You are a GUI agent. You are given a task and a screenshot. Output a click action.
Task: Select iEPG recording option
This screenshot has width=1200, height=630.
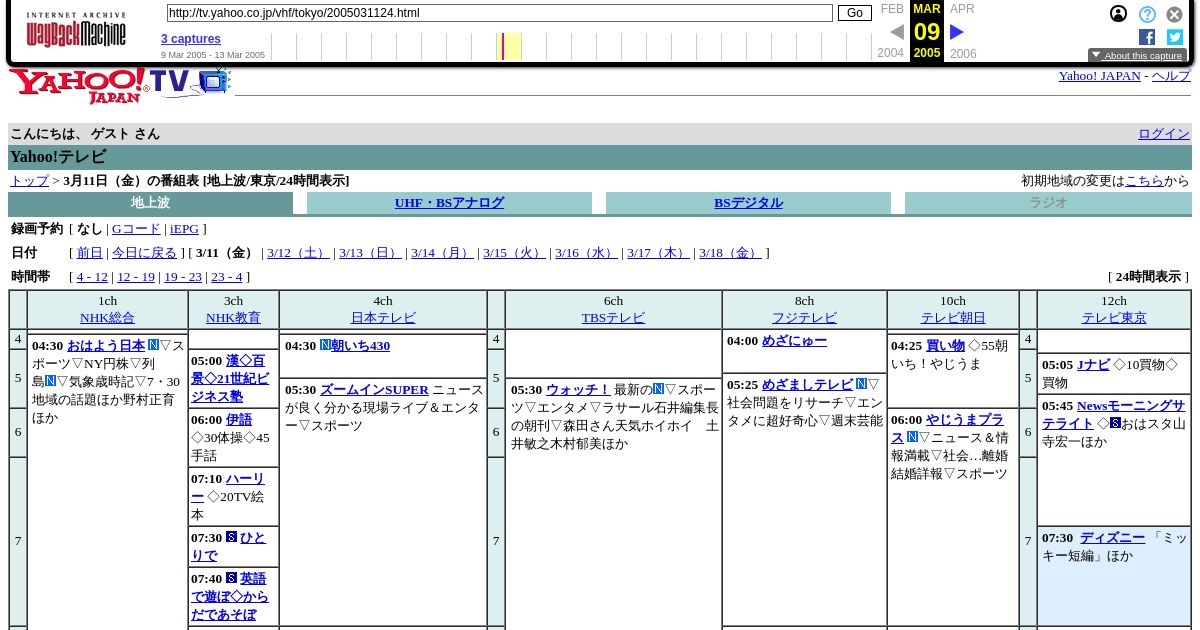tap(184, 229)
